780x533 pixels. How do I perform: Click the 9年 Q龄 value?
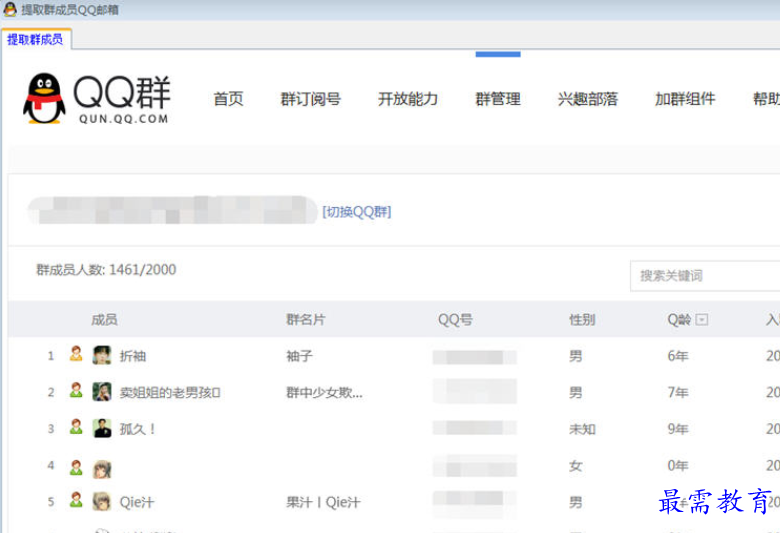point(678,429)
